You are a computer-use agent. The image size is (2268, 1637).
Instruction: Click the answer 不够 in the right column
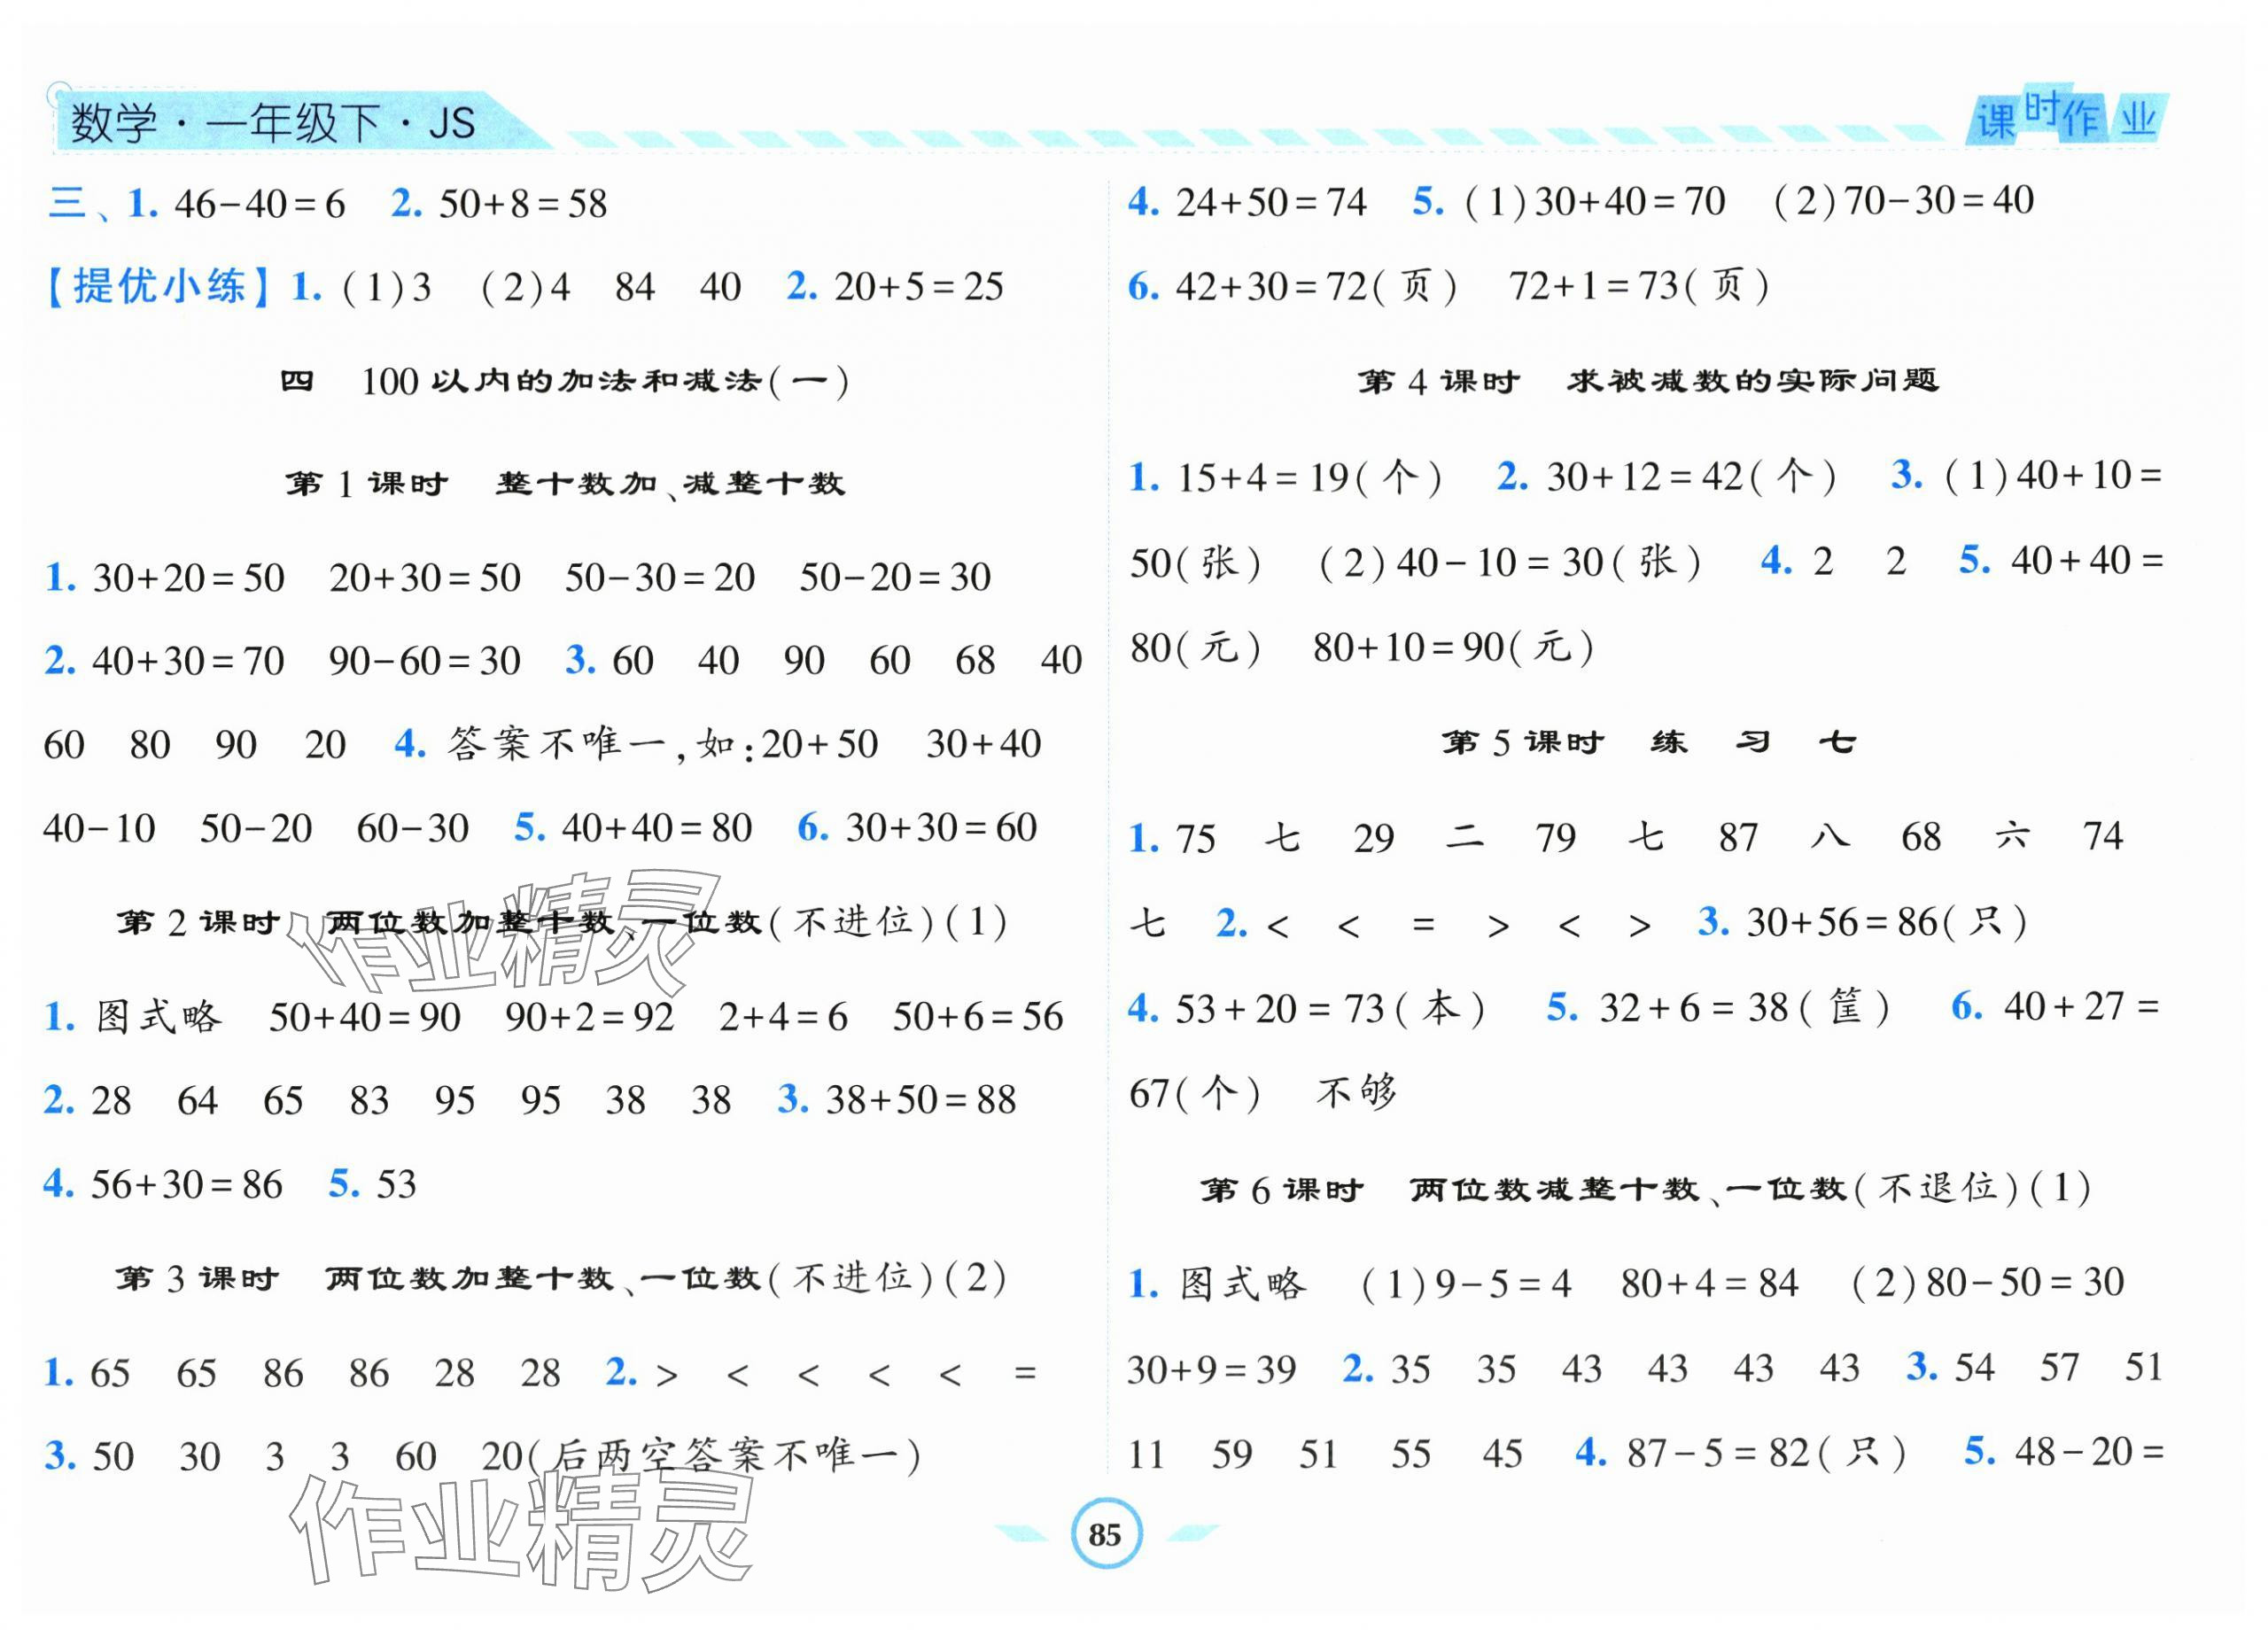(1356, 1093)
